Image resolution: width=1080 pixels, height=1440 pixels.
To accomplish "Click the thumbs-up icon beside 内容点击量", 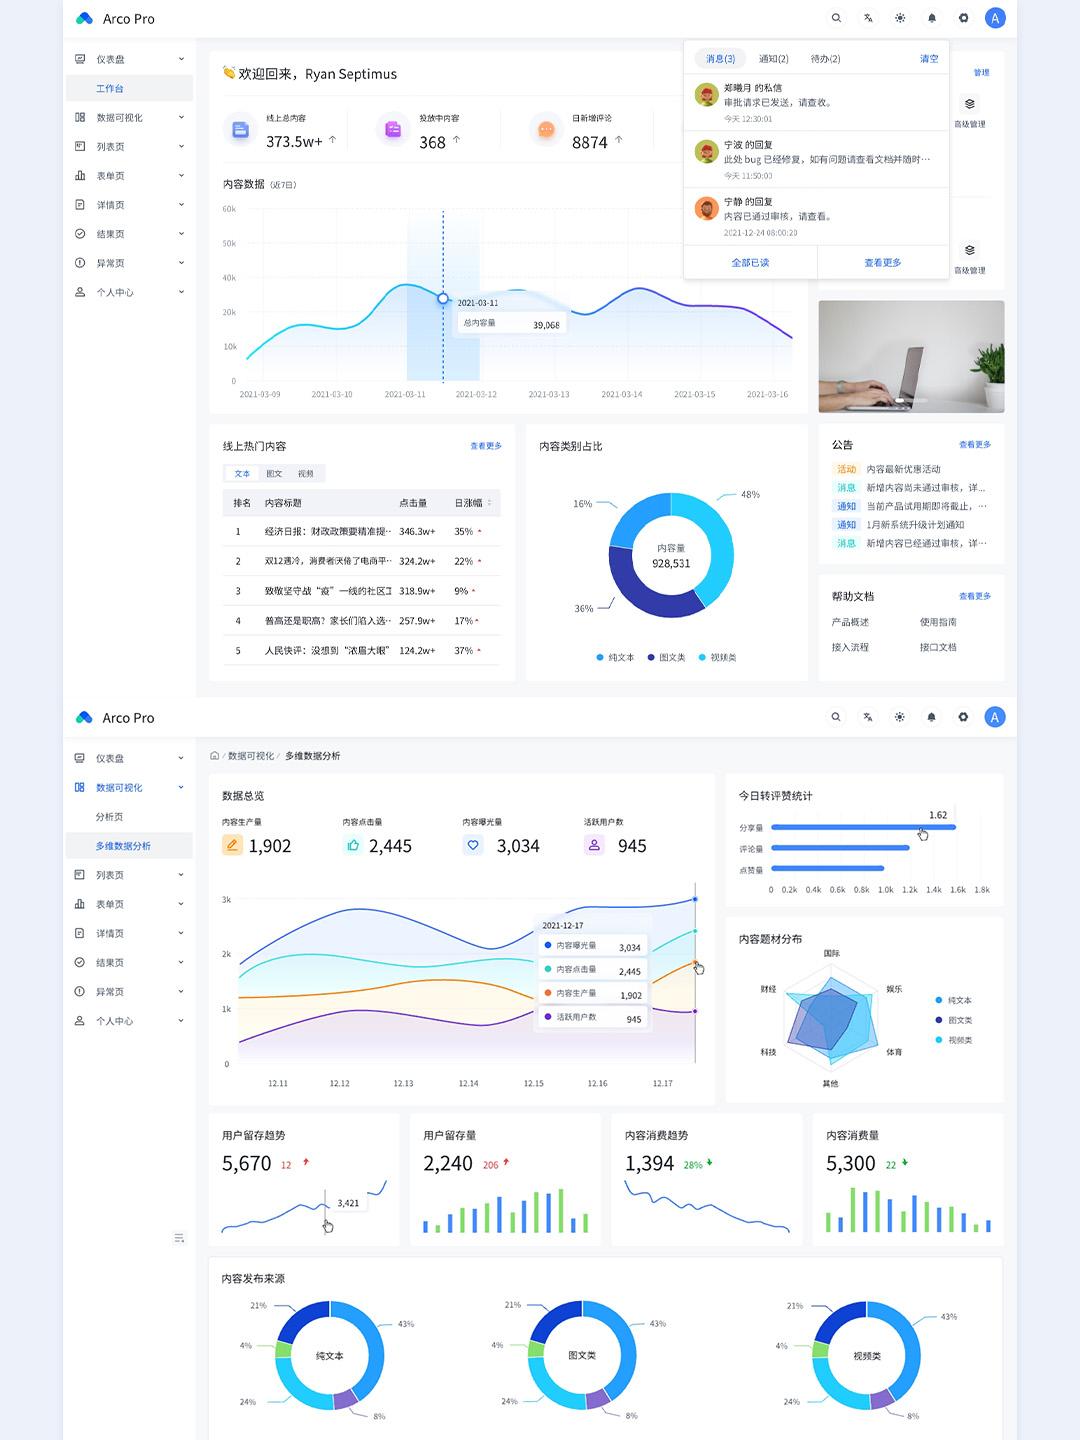I will tap(353, 845).
